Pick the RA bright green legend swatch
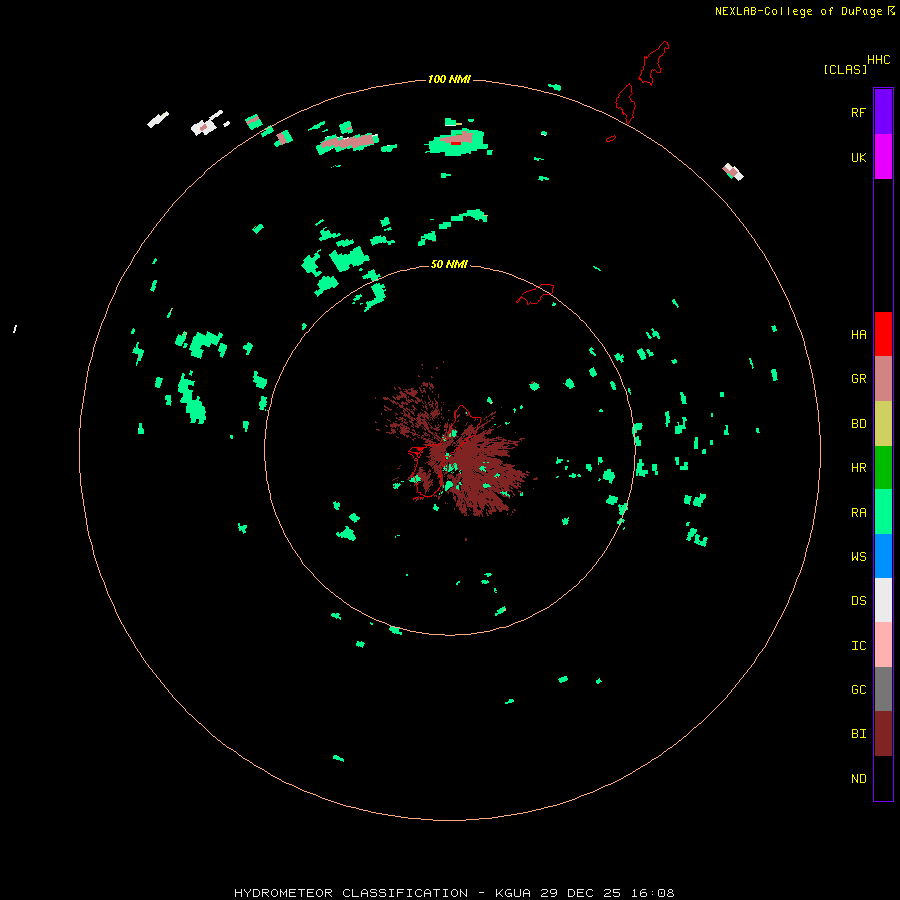Screen dimensions: 900x900 pos(883,512)
